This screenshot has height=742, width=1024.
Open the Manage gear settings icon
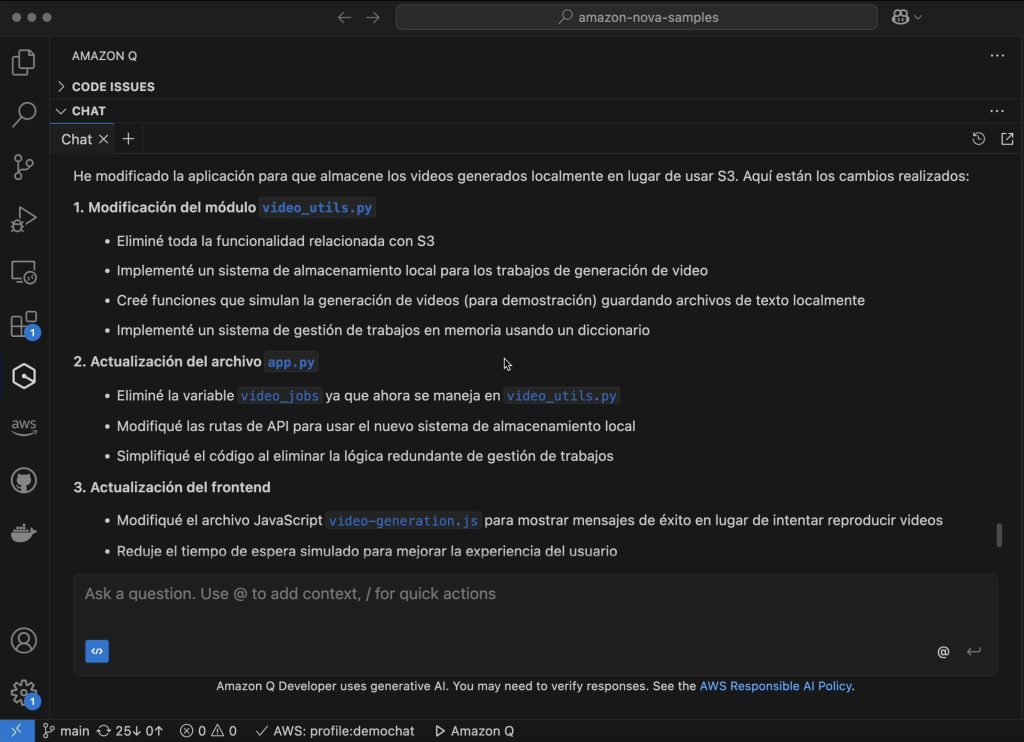click(x=24, y=693)
